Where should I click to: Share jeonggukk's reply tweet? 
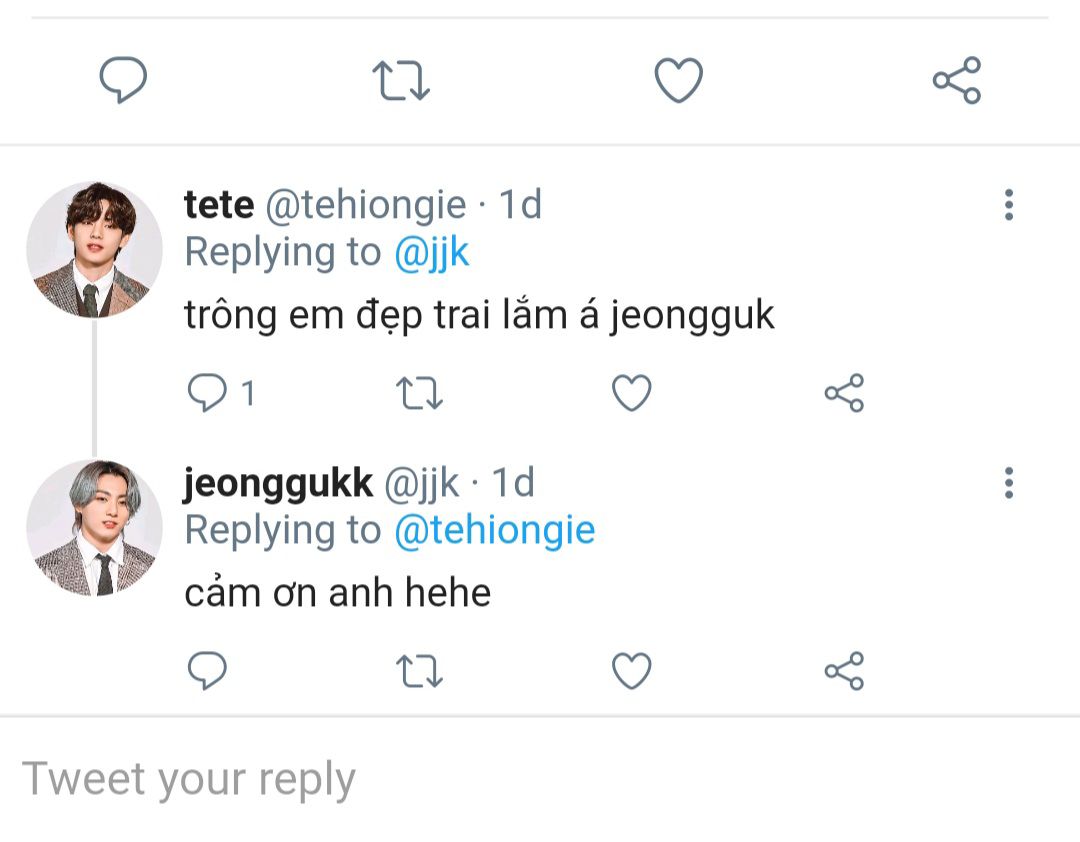click(843, 671)
